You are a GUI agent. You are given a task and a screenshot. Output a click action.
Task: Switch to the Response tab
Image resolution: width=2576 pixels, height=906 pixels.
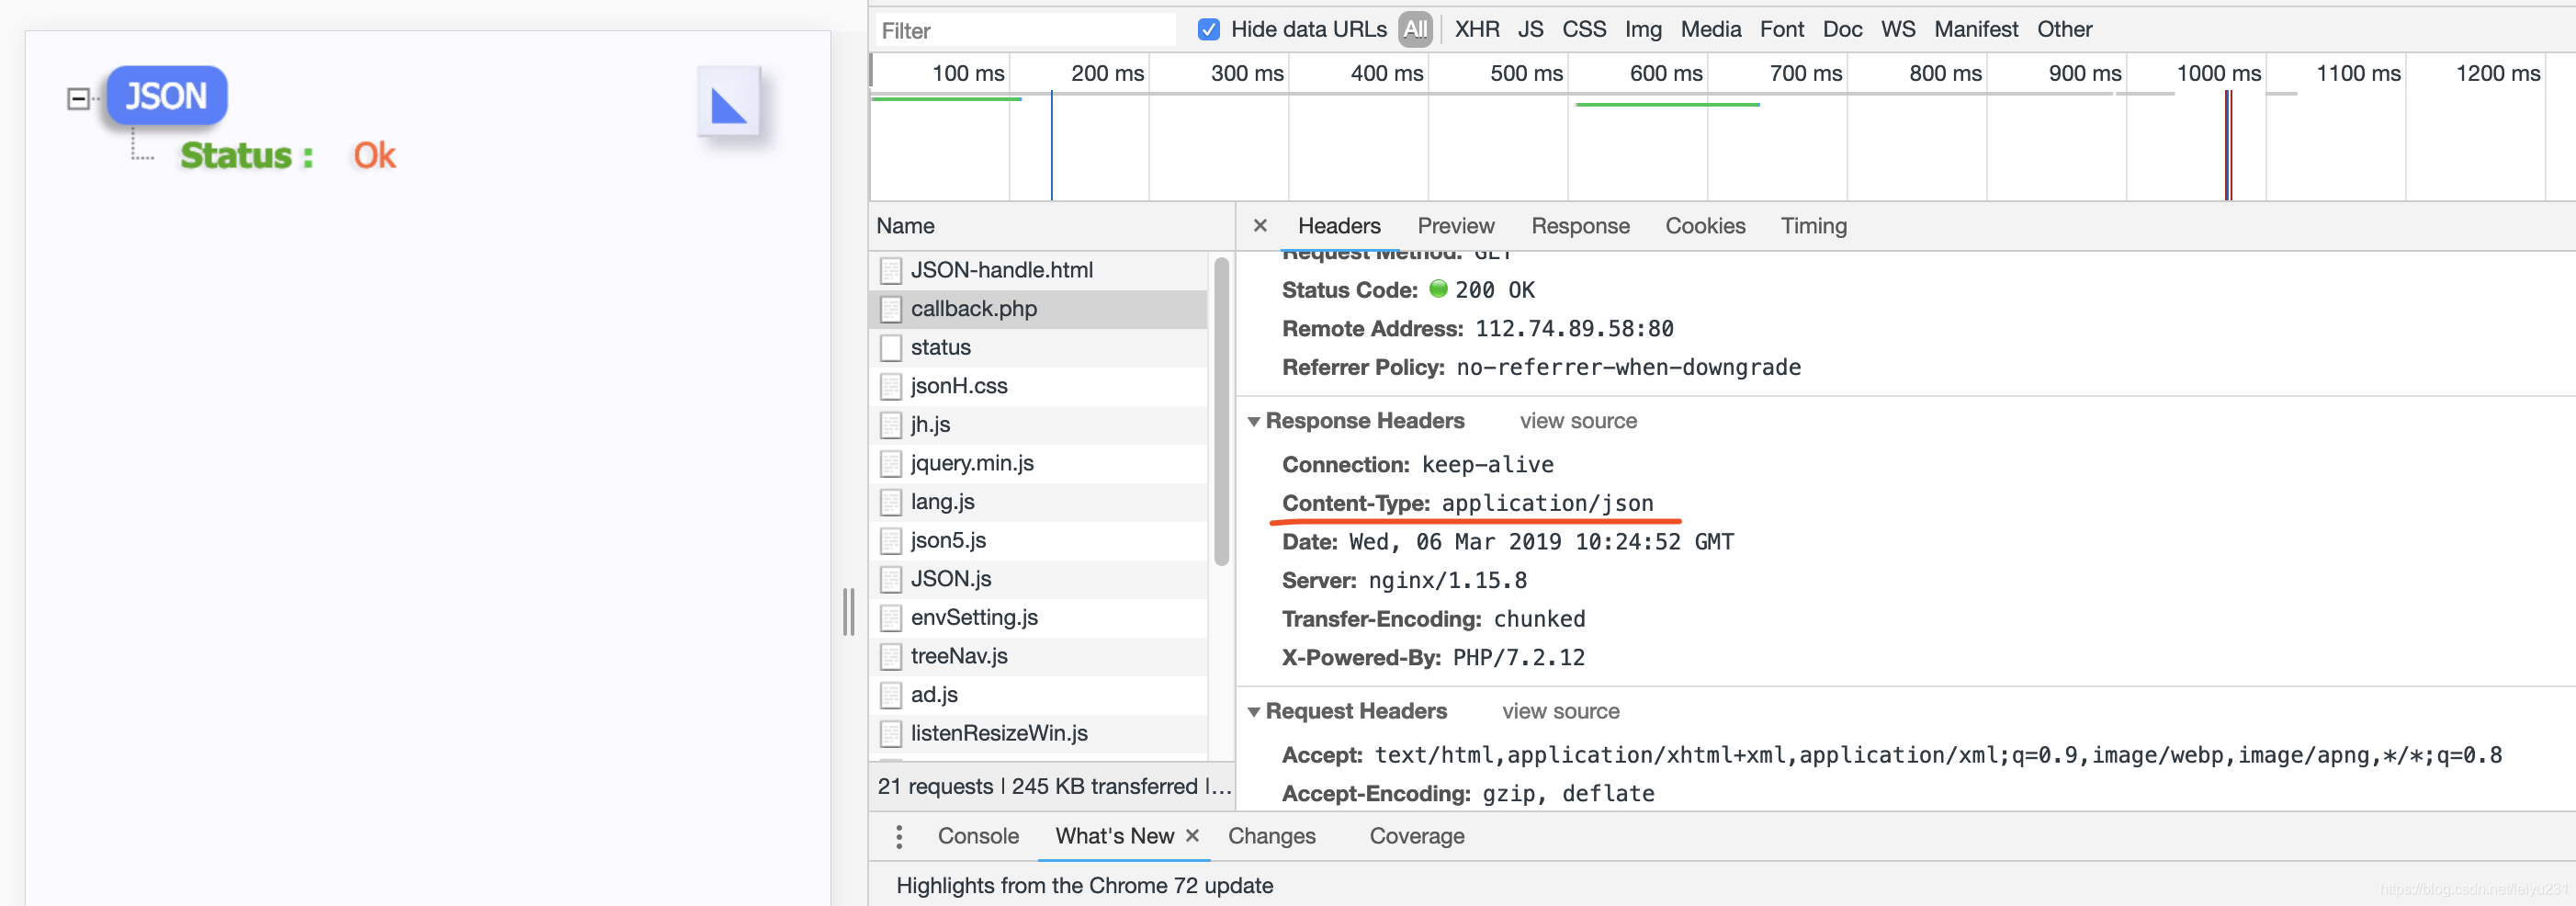pos(1580,226)
